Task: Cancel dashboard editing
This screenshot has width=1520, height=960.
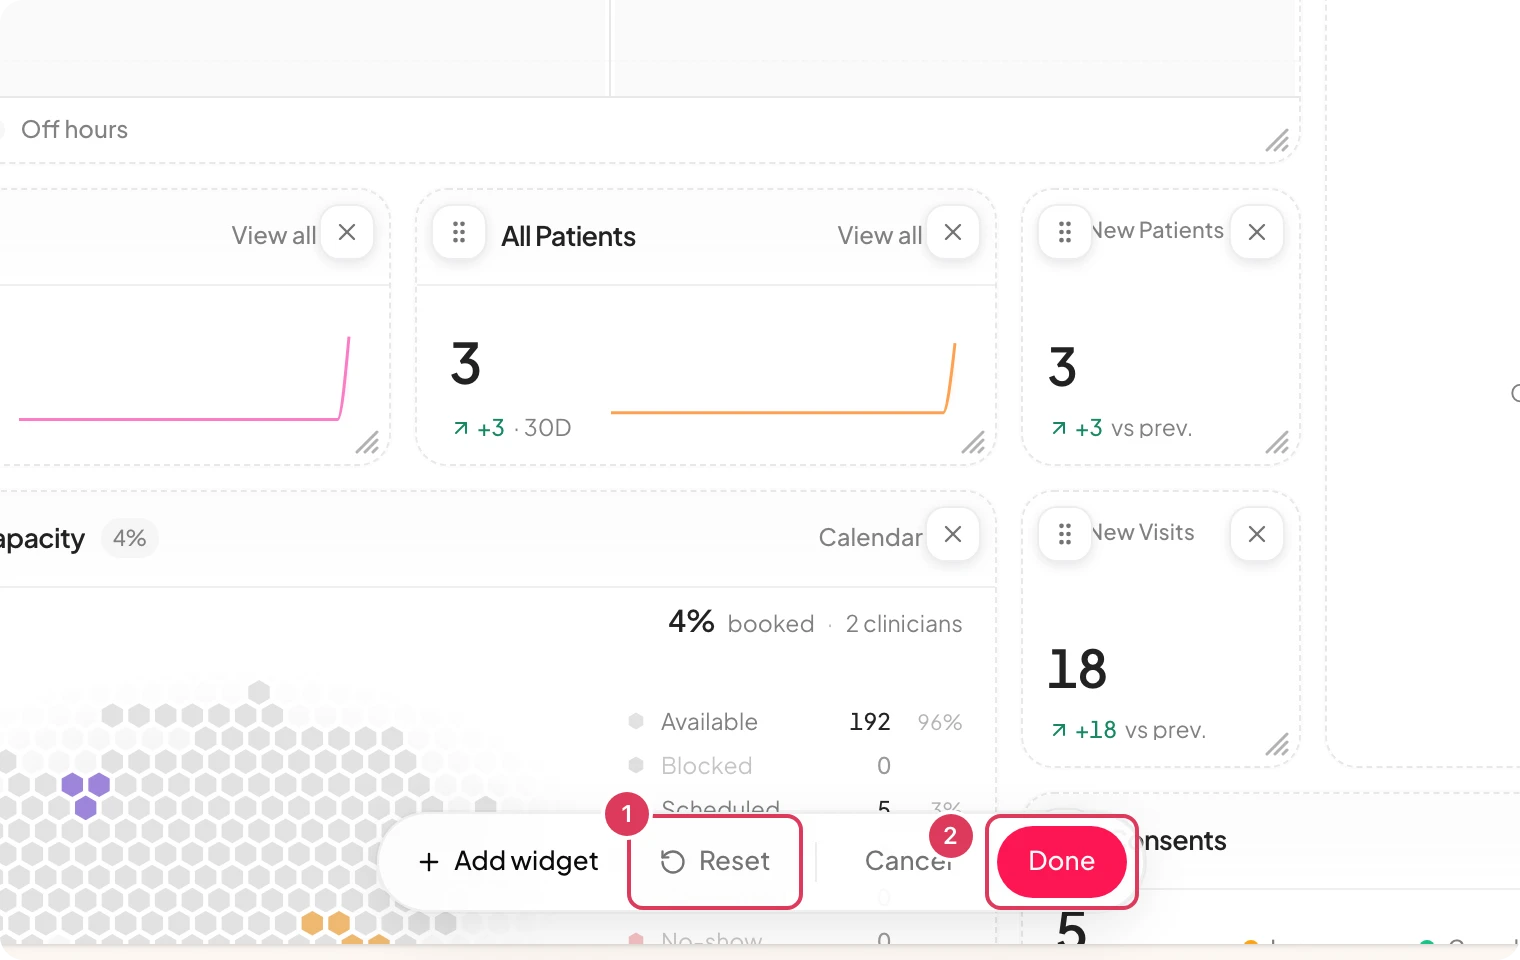Action: (x=908, y=861)
